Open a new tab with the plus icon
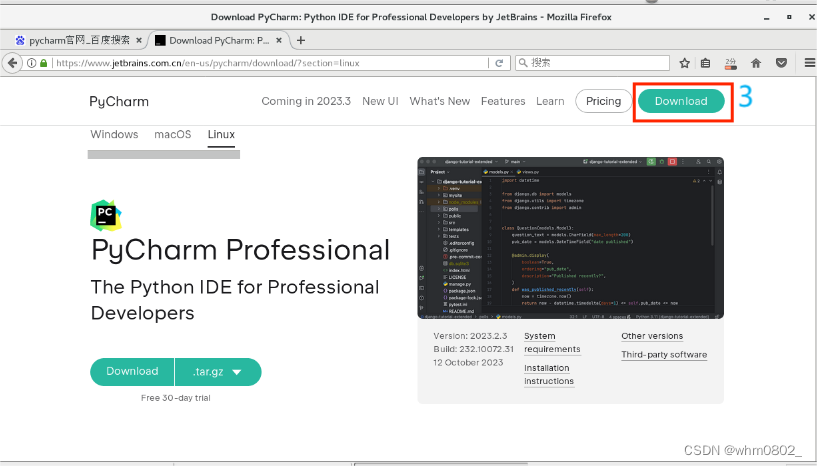This screenshot has height=466, width=817. tap(301, 40)
